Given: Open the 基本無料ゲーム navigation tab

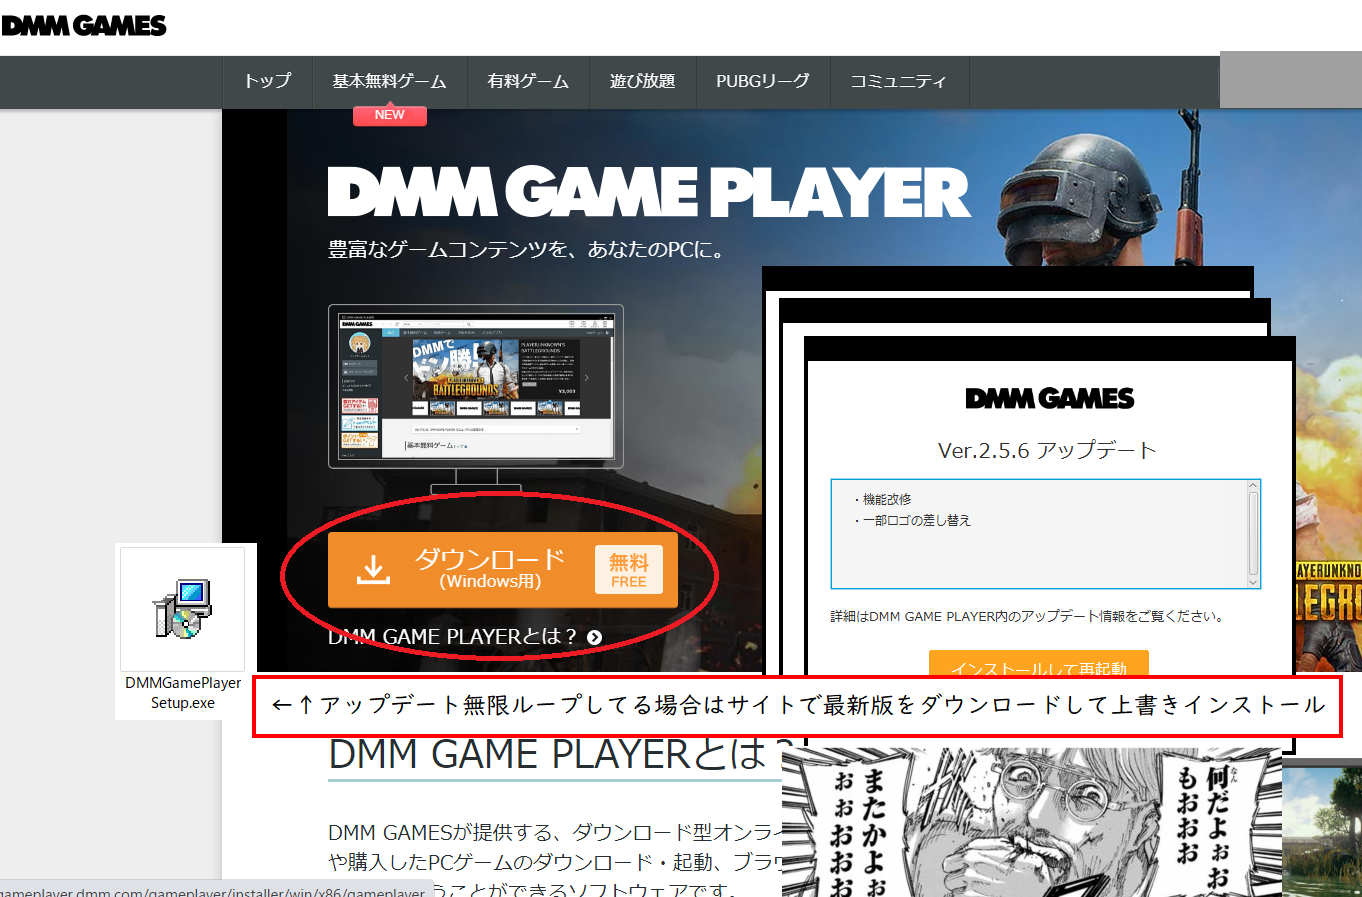Looking at the screenshot, I should 389,81.
